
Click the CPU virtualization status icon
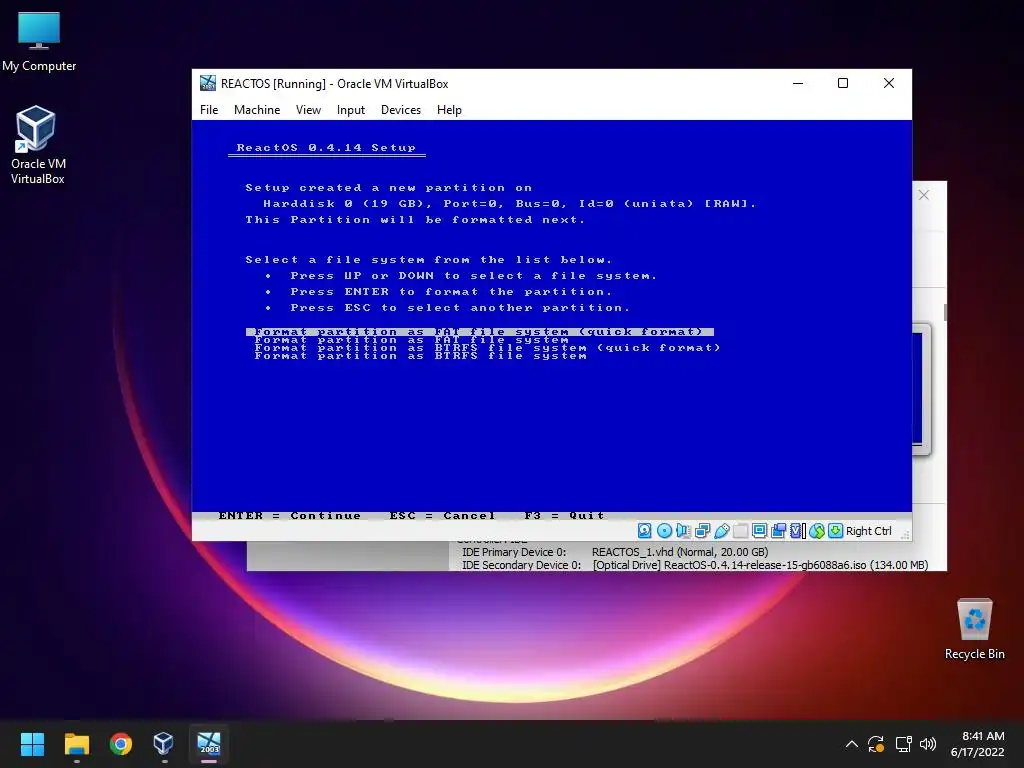(x=797, y=531)
